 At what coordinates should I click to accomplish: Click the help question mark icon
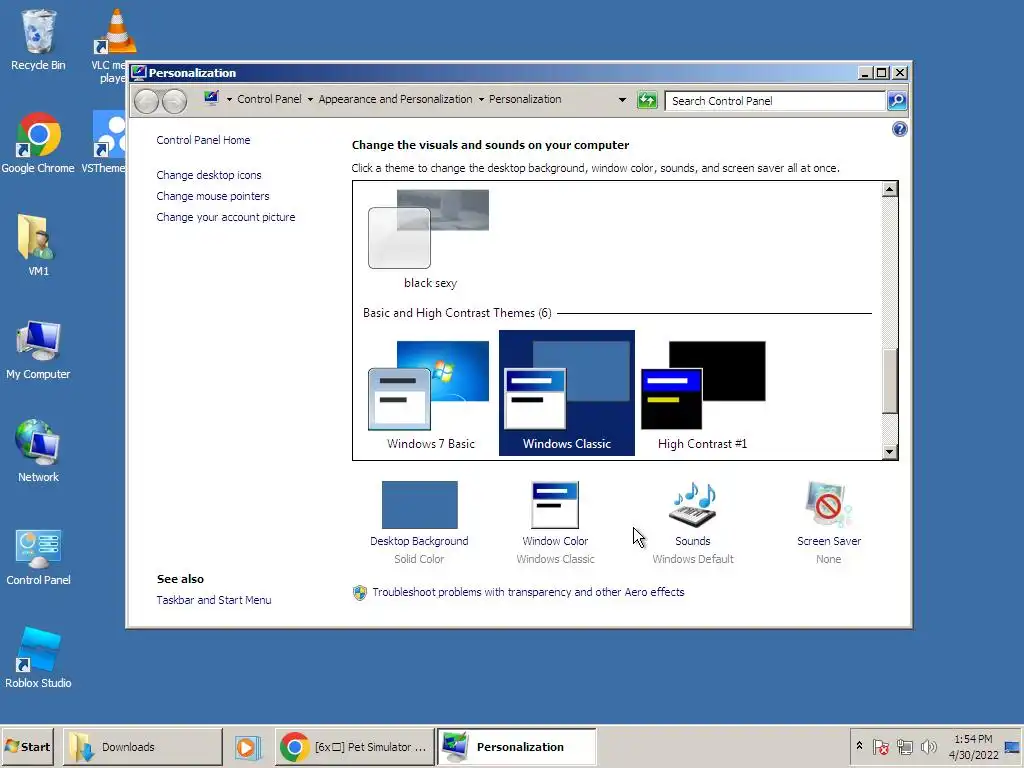(899, 129)
